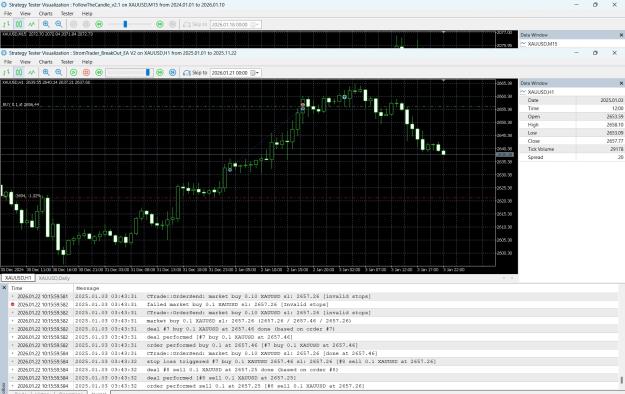Click the current price label on price axis
The height and width of the screenshot is (394, 625).
505,154
